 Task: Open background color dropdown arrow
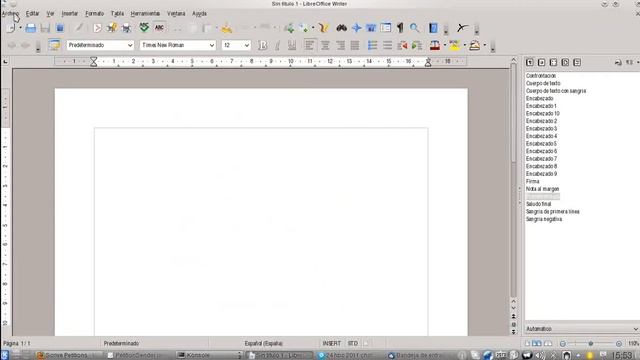[x=484, y=45]
